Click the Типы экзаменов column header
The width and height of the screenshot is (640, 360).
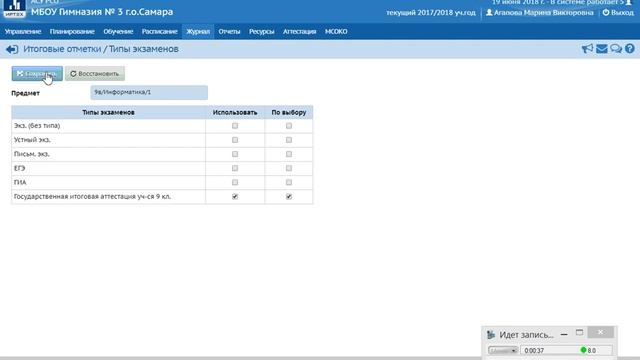coord(108,112)
